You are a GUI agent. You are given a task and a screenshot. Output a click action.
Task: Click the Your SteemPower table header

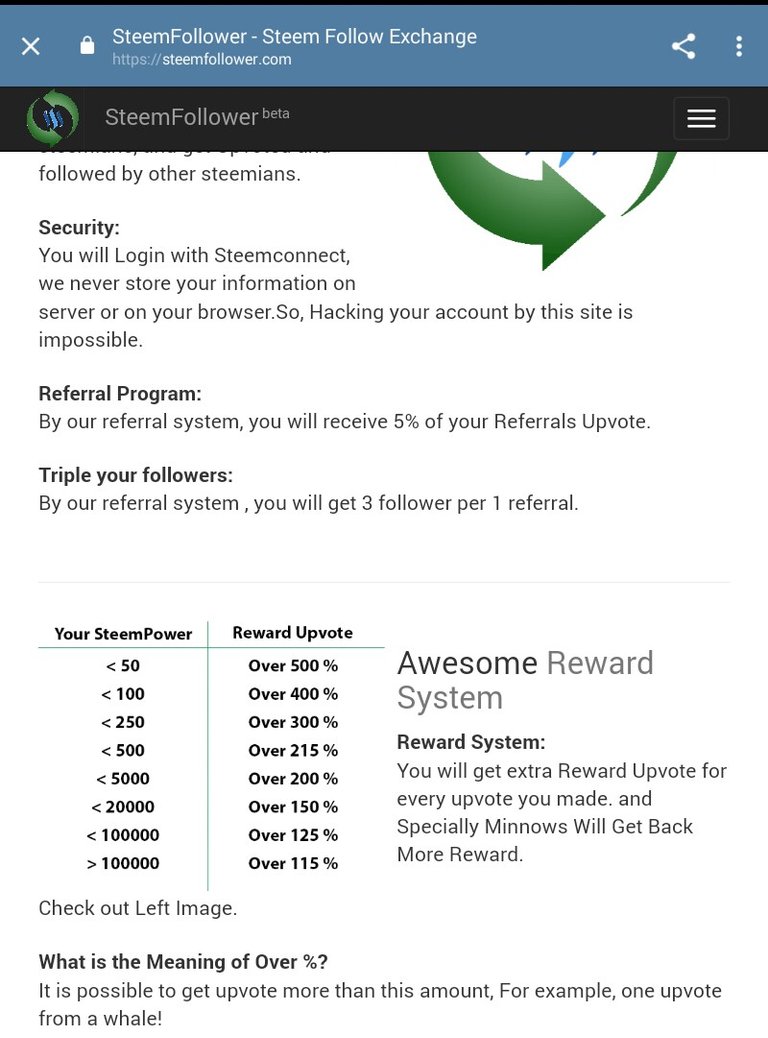tap(123, 634)
